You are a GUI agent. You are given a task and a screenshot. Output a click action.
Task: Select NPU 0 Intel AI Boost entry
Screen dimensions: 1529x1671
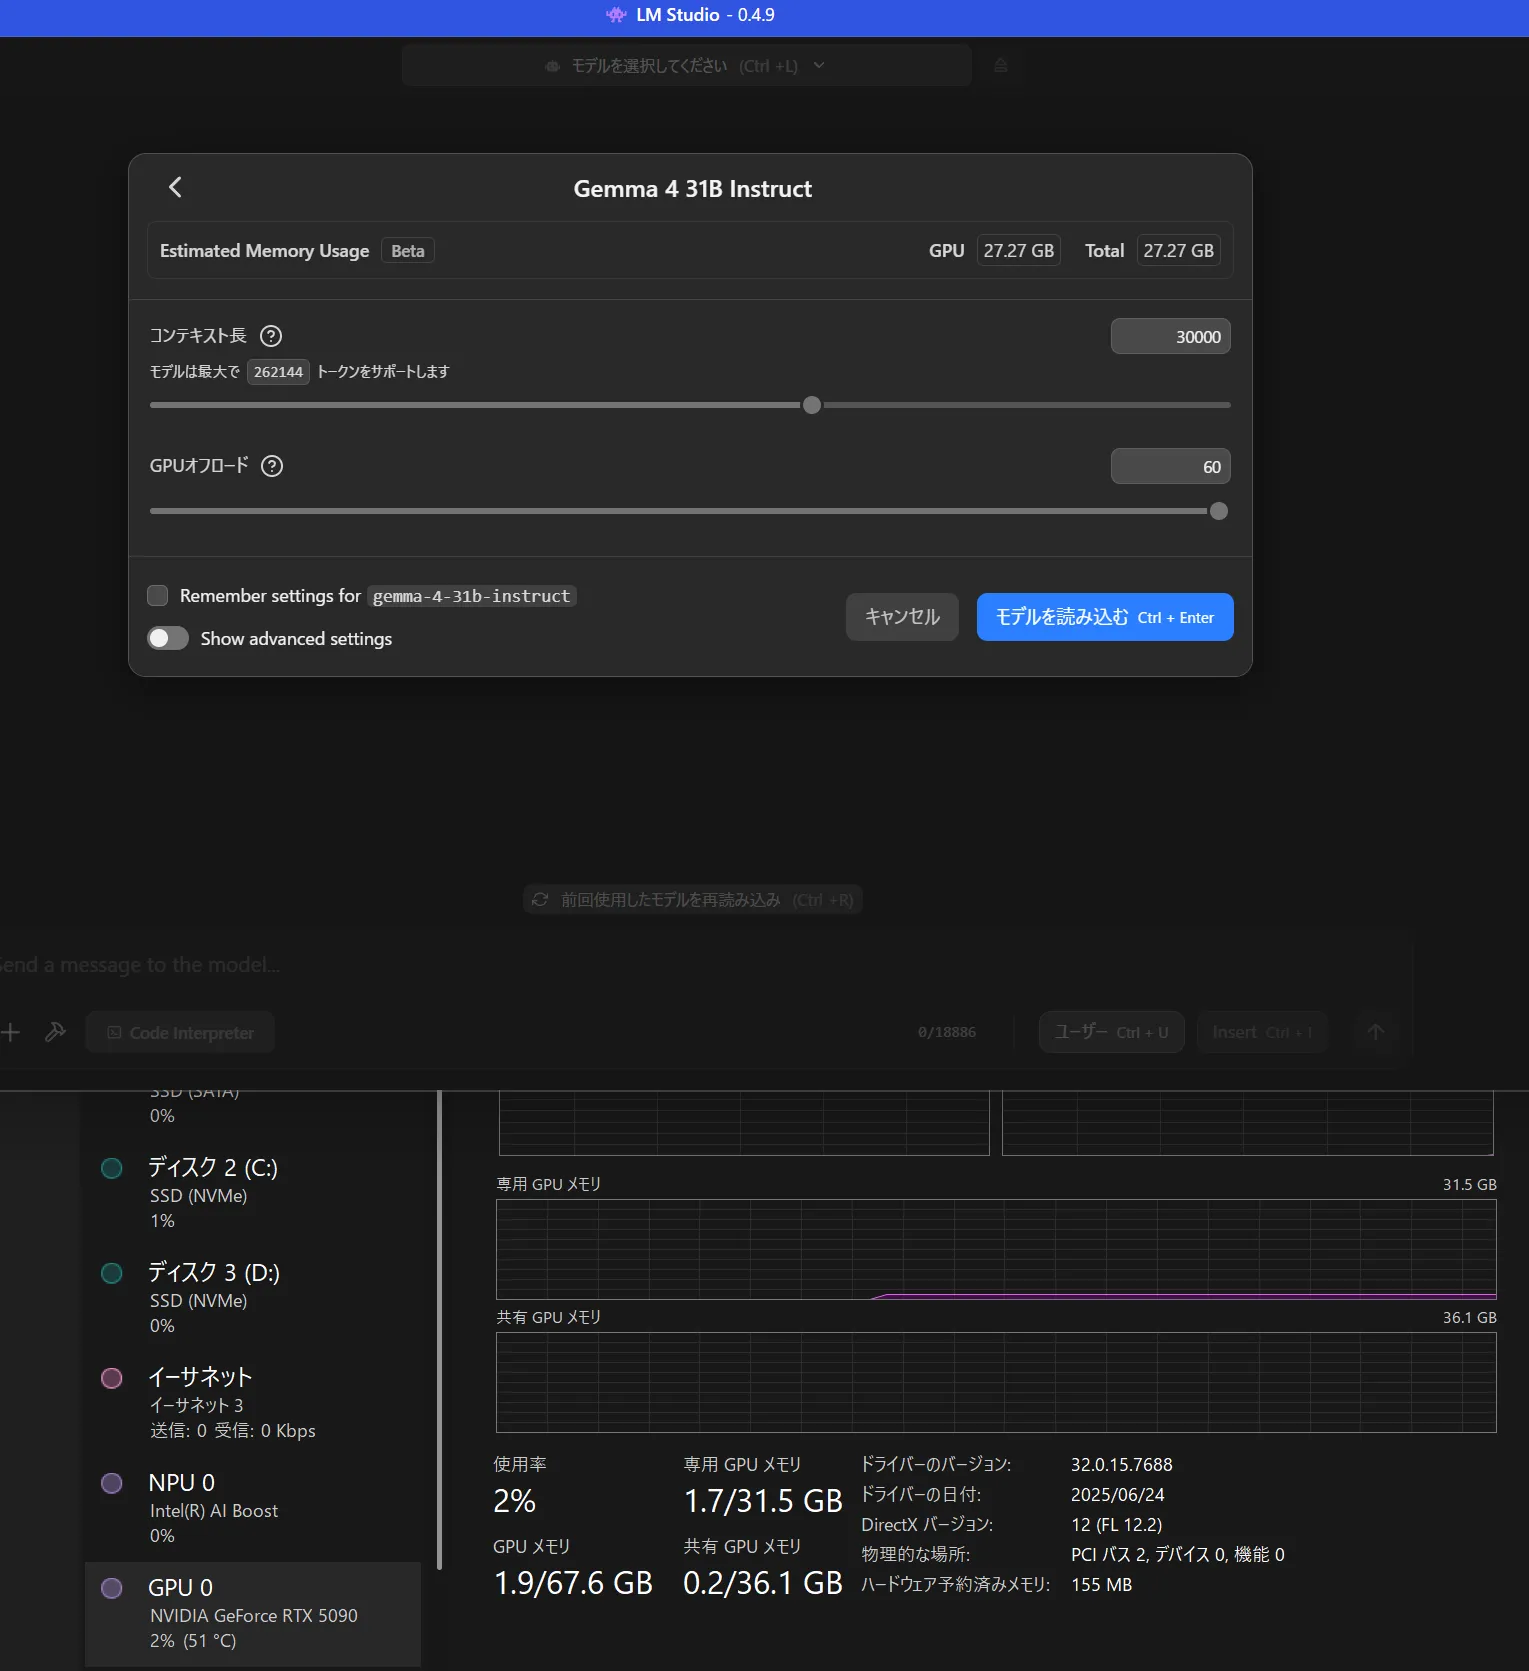[252, 1507]
